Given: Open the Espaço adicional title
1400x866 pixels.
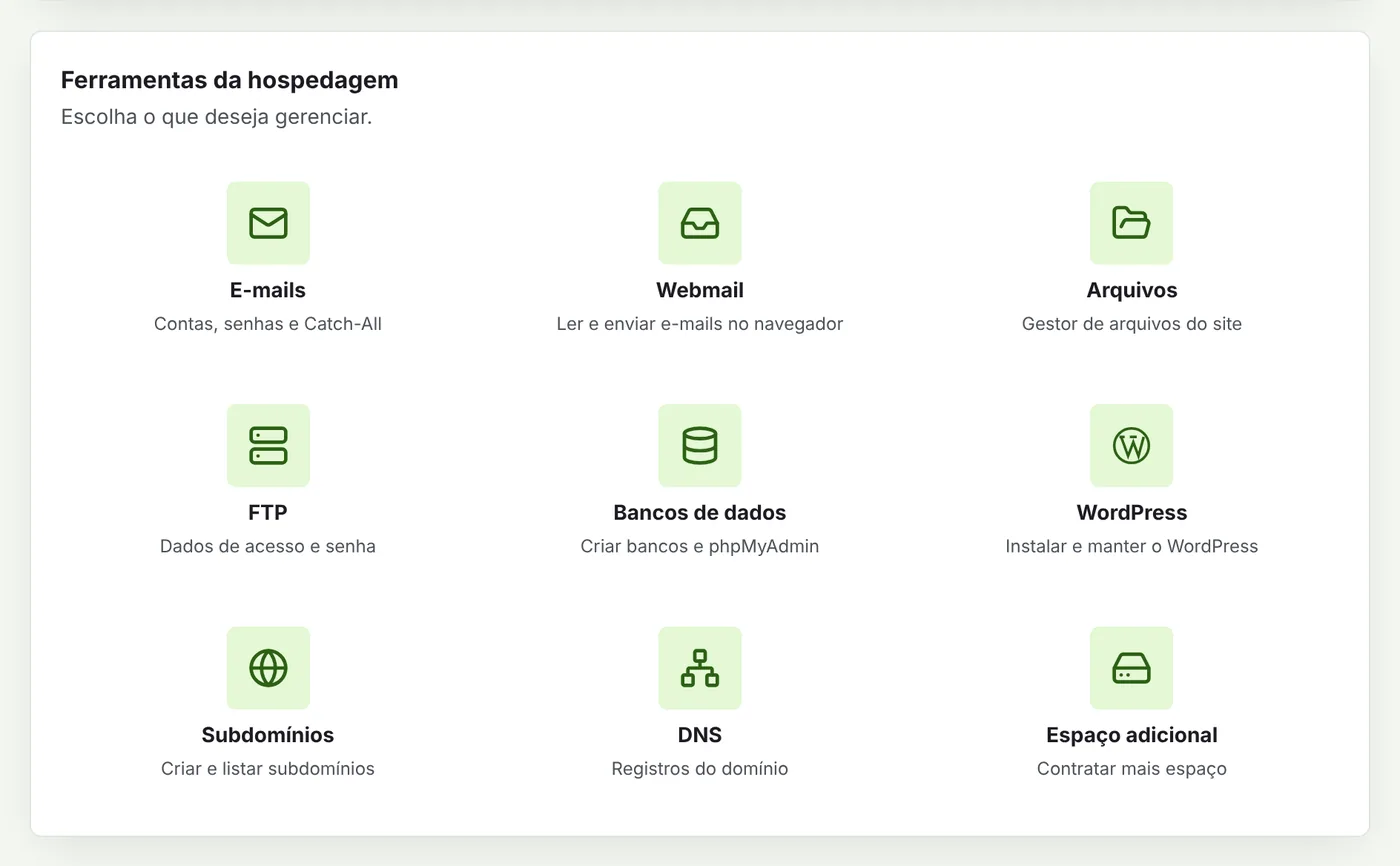Looking at the screenshot, I should [1132, 735].
